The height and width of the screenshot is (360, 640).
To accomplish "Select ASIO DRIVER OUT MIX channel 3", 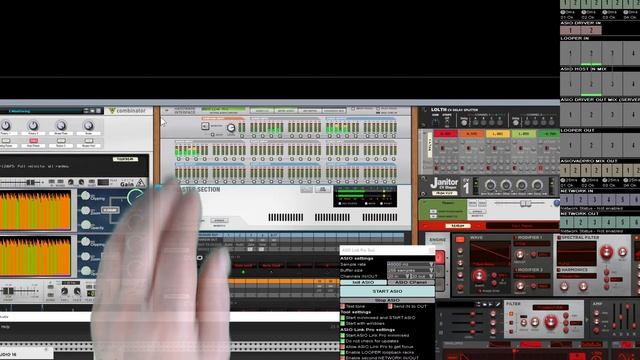I will (612, 115).
